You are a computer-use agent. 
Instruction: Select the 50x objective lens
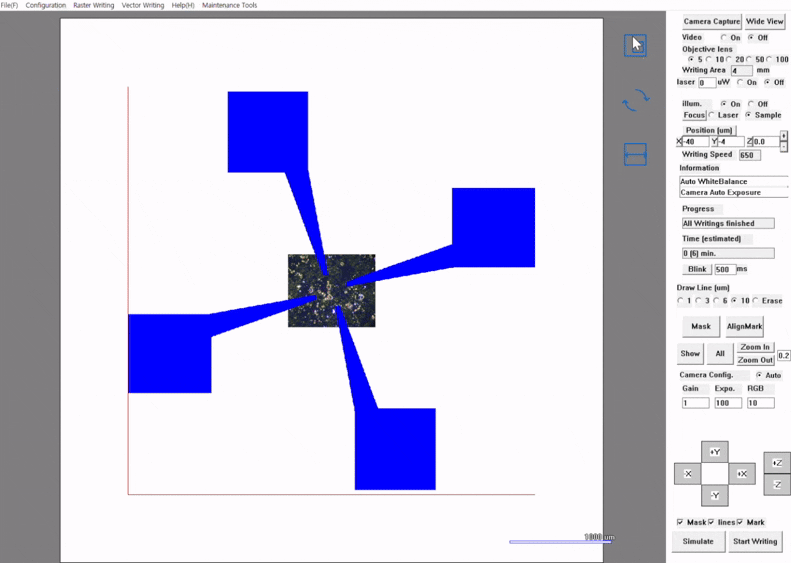click(749, 60)
